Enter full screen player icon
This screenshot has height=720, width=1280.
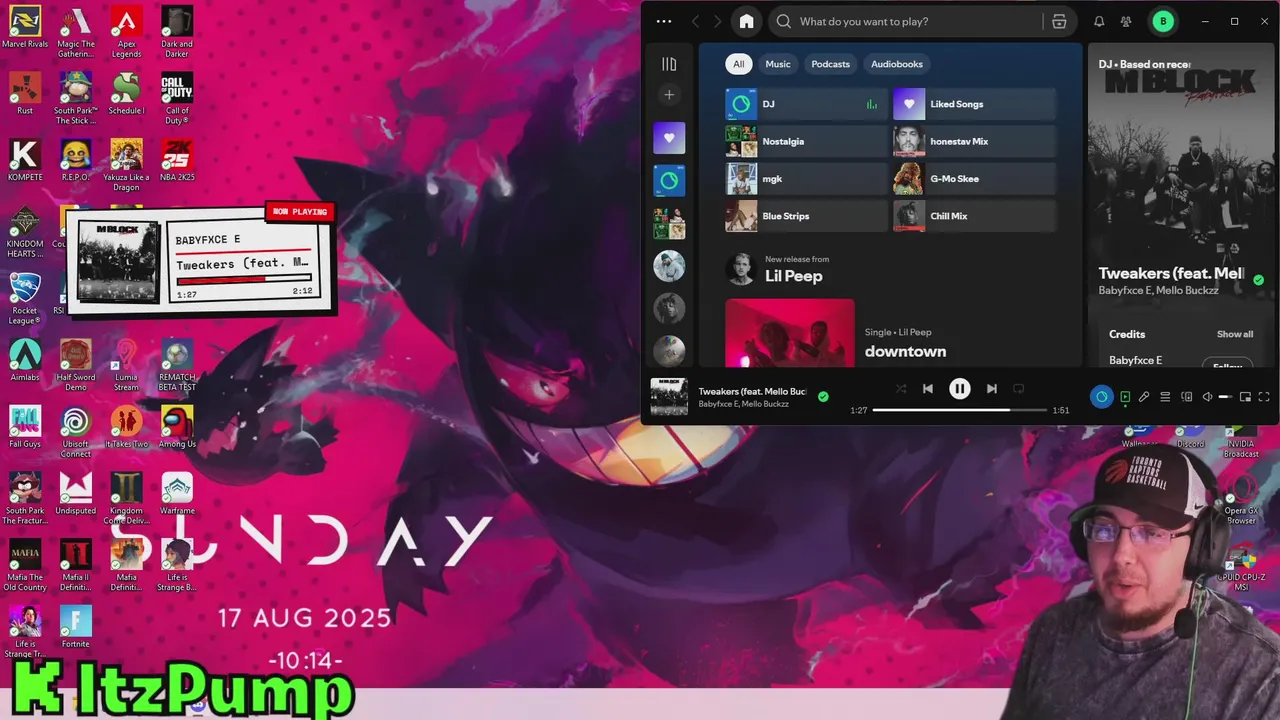(1264, 397)
